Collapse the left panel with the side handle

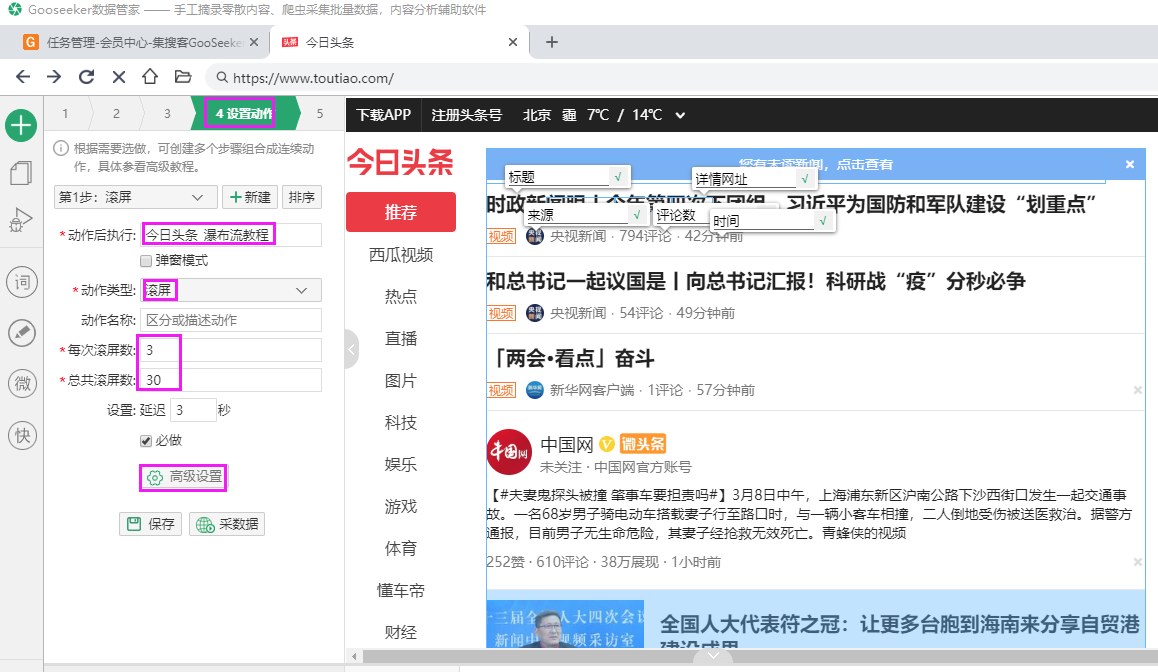click(x=352, y=349)
